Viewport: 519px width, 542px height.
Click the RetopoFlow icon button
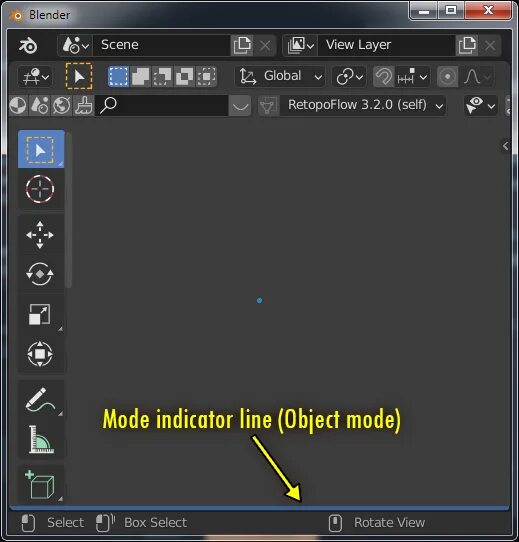pos(268,106)
